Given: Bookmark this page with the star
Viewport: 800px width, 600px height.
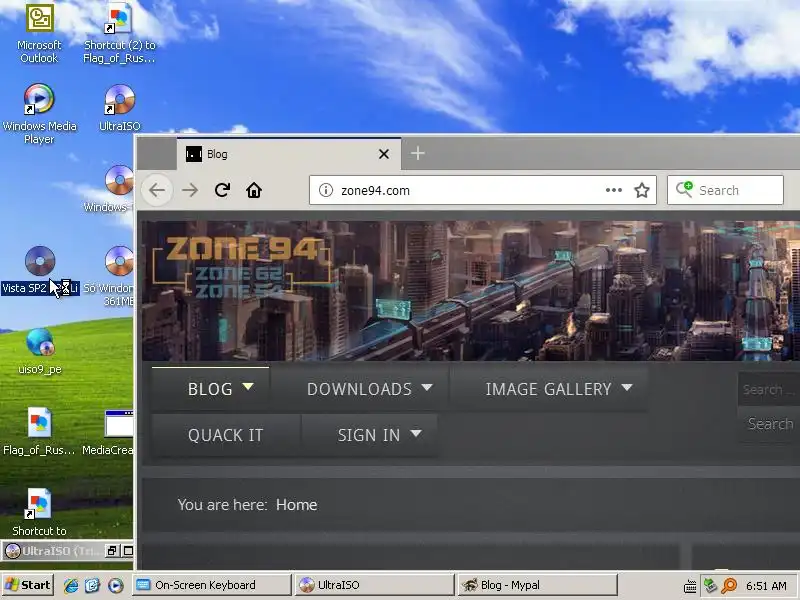Looking at the screenshot, I should [642, 190].
